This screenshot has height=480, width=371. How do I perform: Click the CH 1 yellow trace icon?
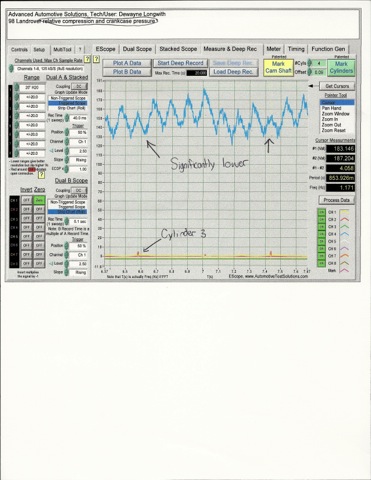coord(344,212)
